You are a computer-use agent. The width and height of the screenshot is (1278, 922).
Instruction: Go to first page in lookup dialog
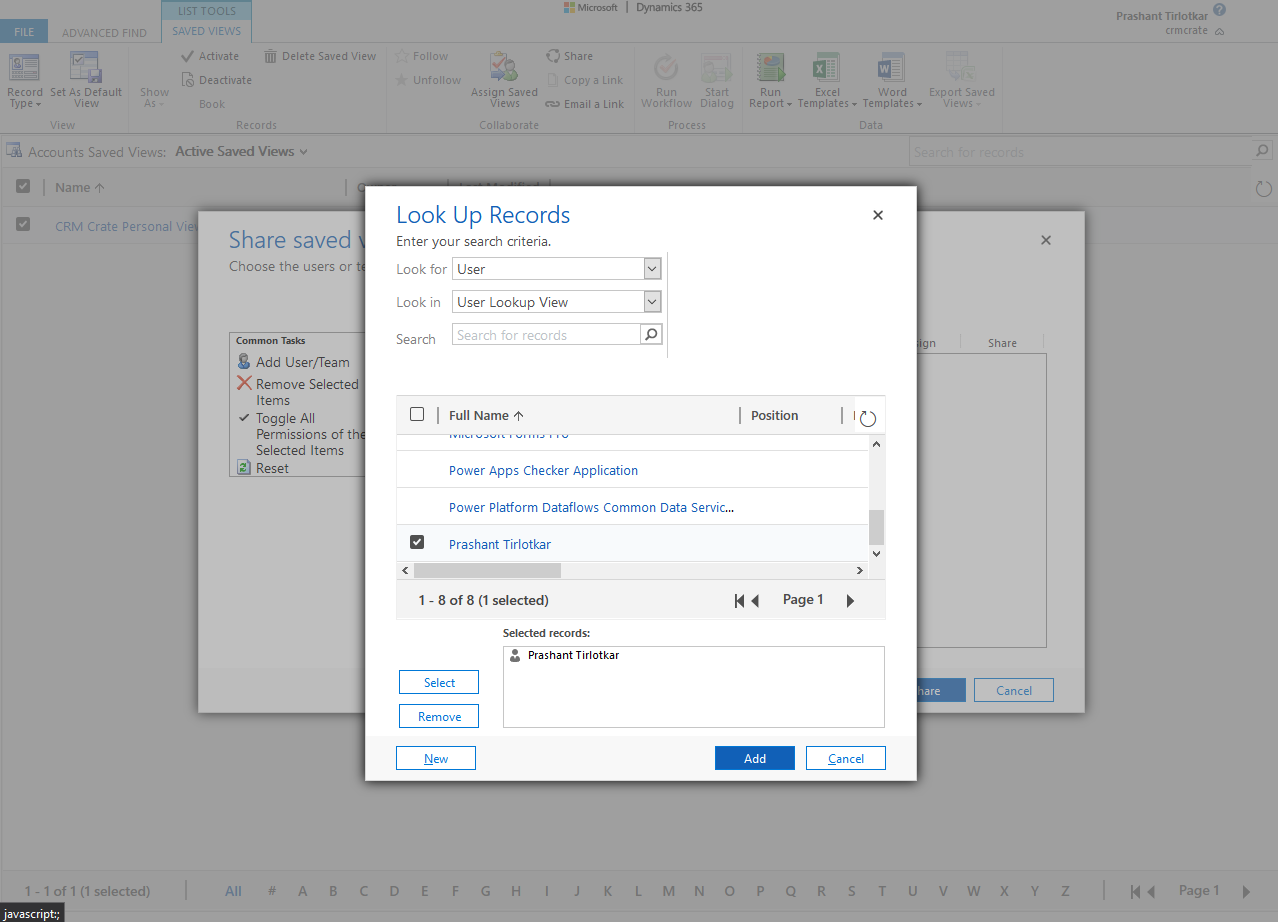(x=739, y=601)
